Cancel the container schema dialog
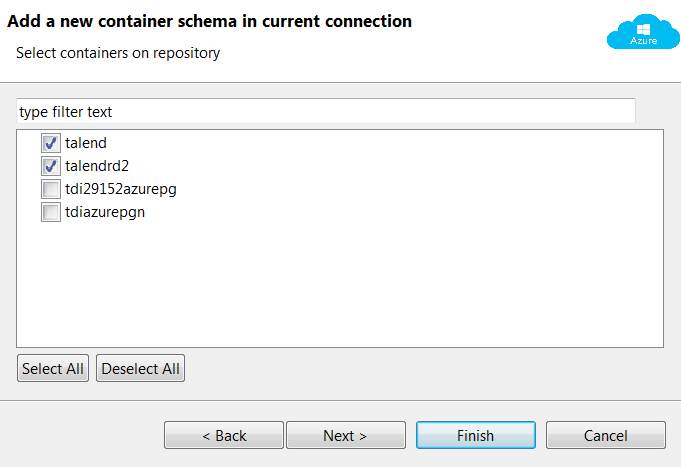 tap(606, 436)
